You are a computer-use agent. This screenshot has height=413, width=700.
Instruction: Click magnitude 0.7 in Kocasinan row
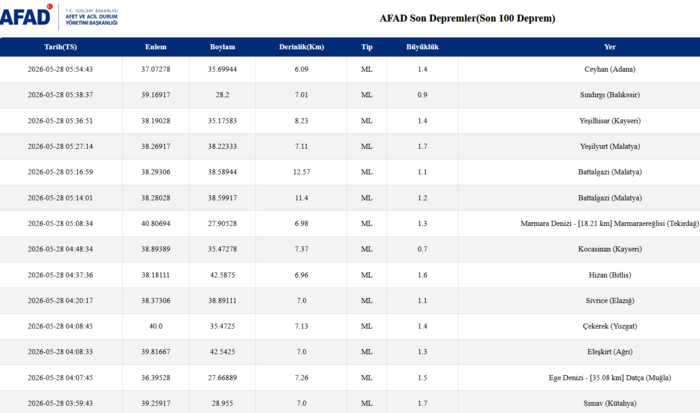click(x=422, y=249)
